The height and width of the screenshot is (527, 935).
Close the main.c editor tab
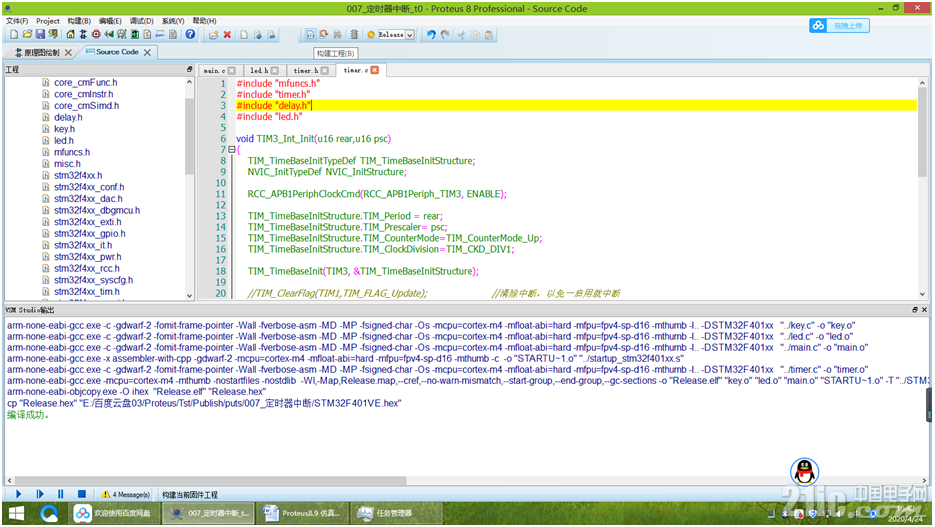coord(232,70)
